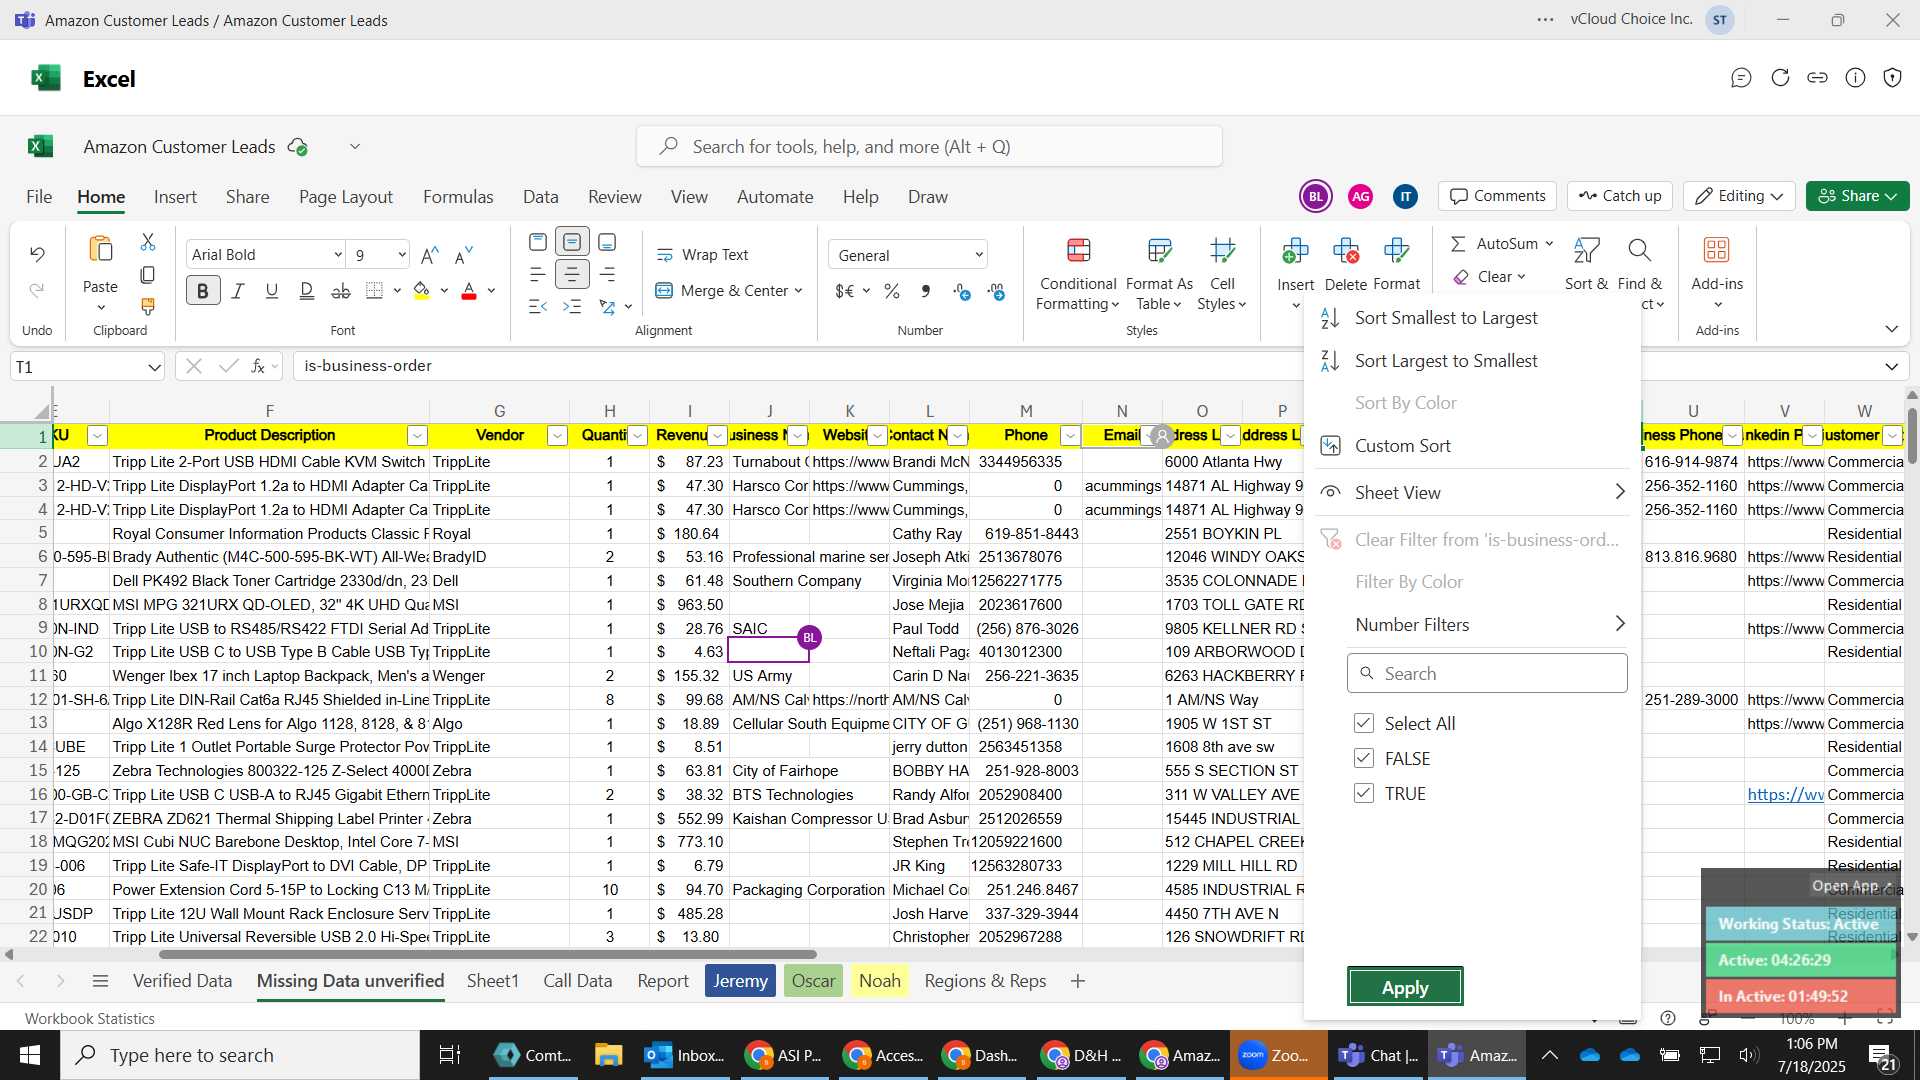Click the Top Align icon
Screen dimensions: 1920x1080
click(538, 242)
